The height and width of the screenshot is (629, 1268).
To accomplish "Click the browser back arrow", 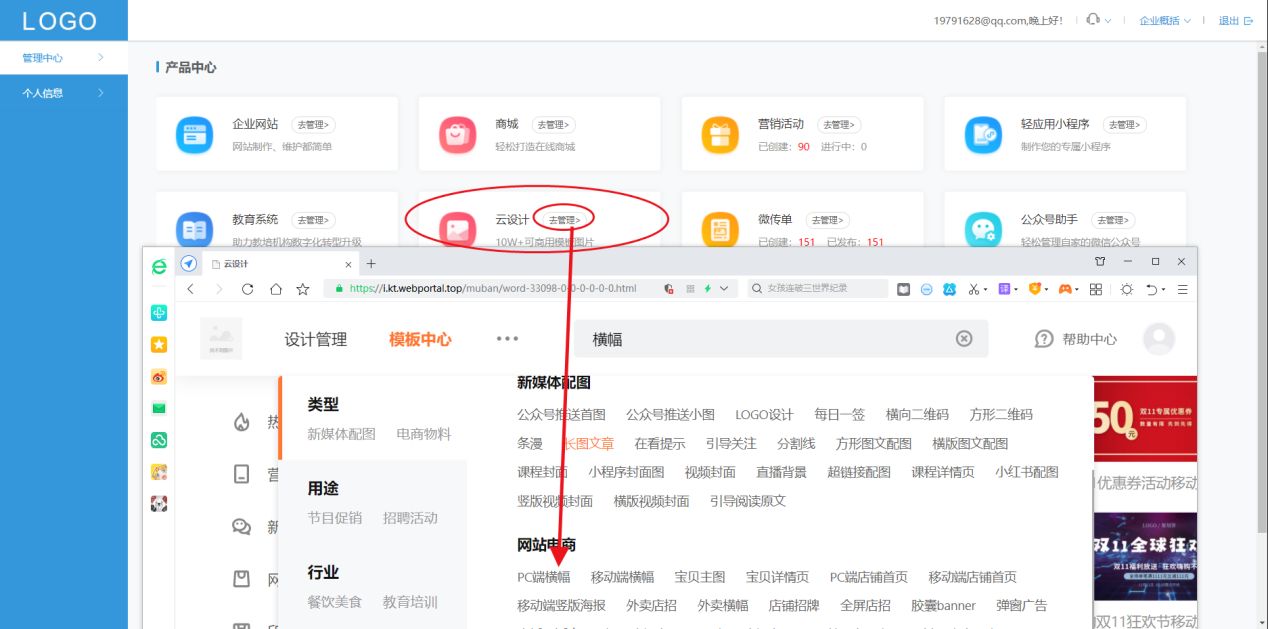I will pyautogui.click(x=190, y=289).
